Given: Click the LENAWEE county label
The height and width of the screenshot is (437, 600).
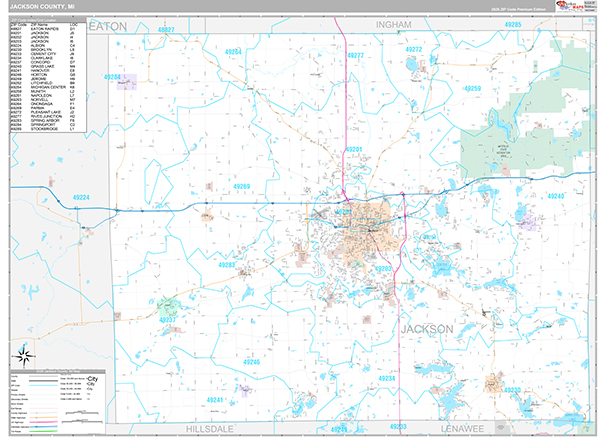Looking at the screenshot, I should [462, 429].
